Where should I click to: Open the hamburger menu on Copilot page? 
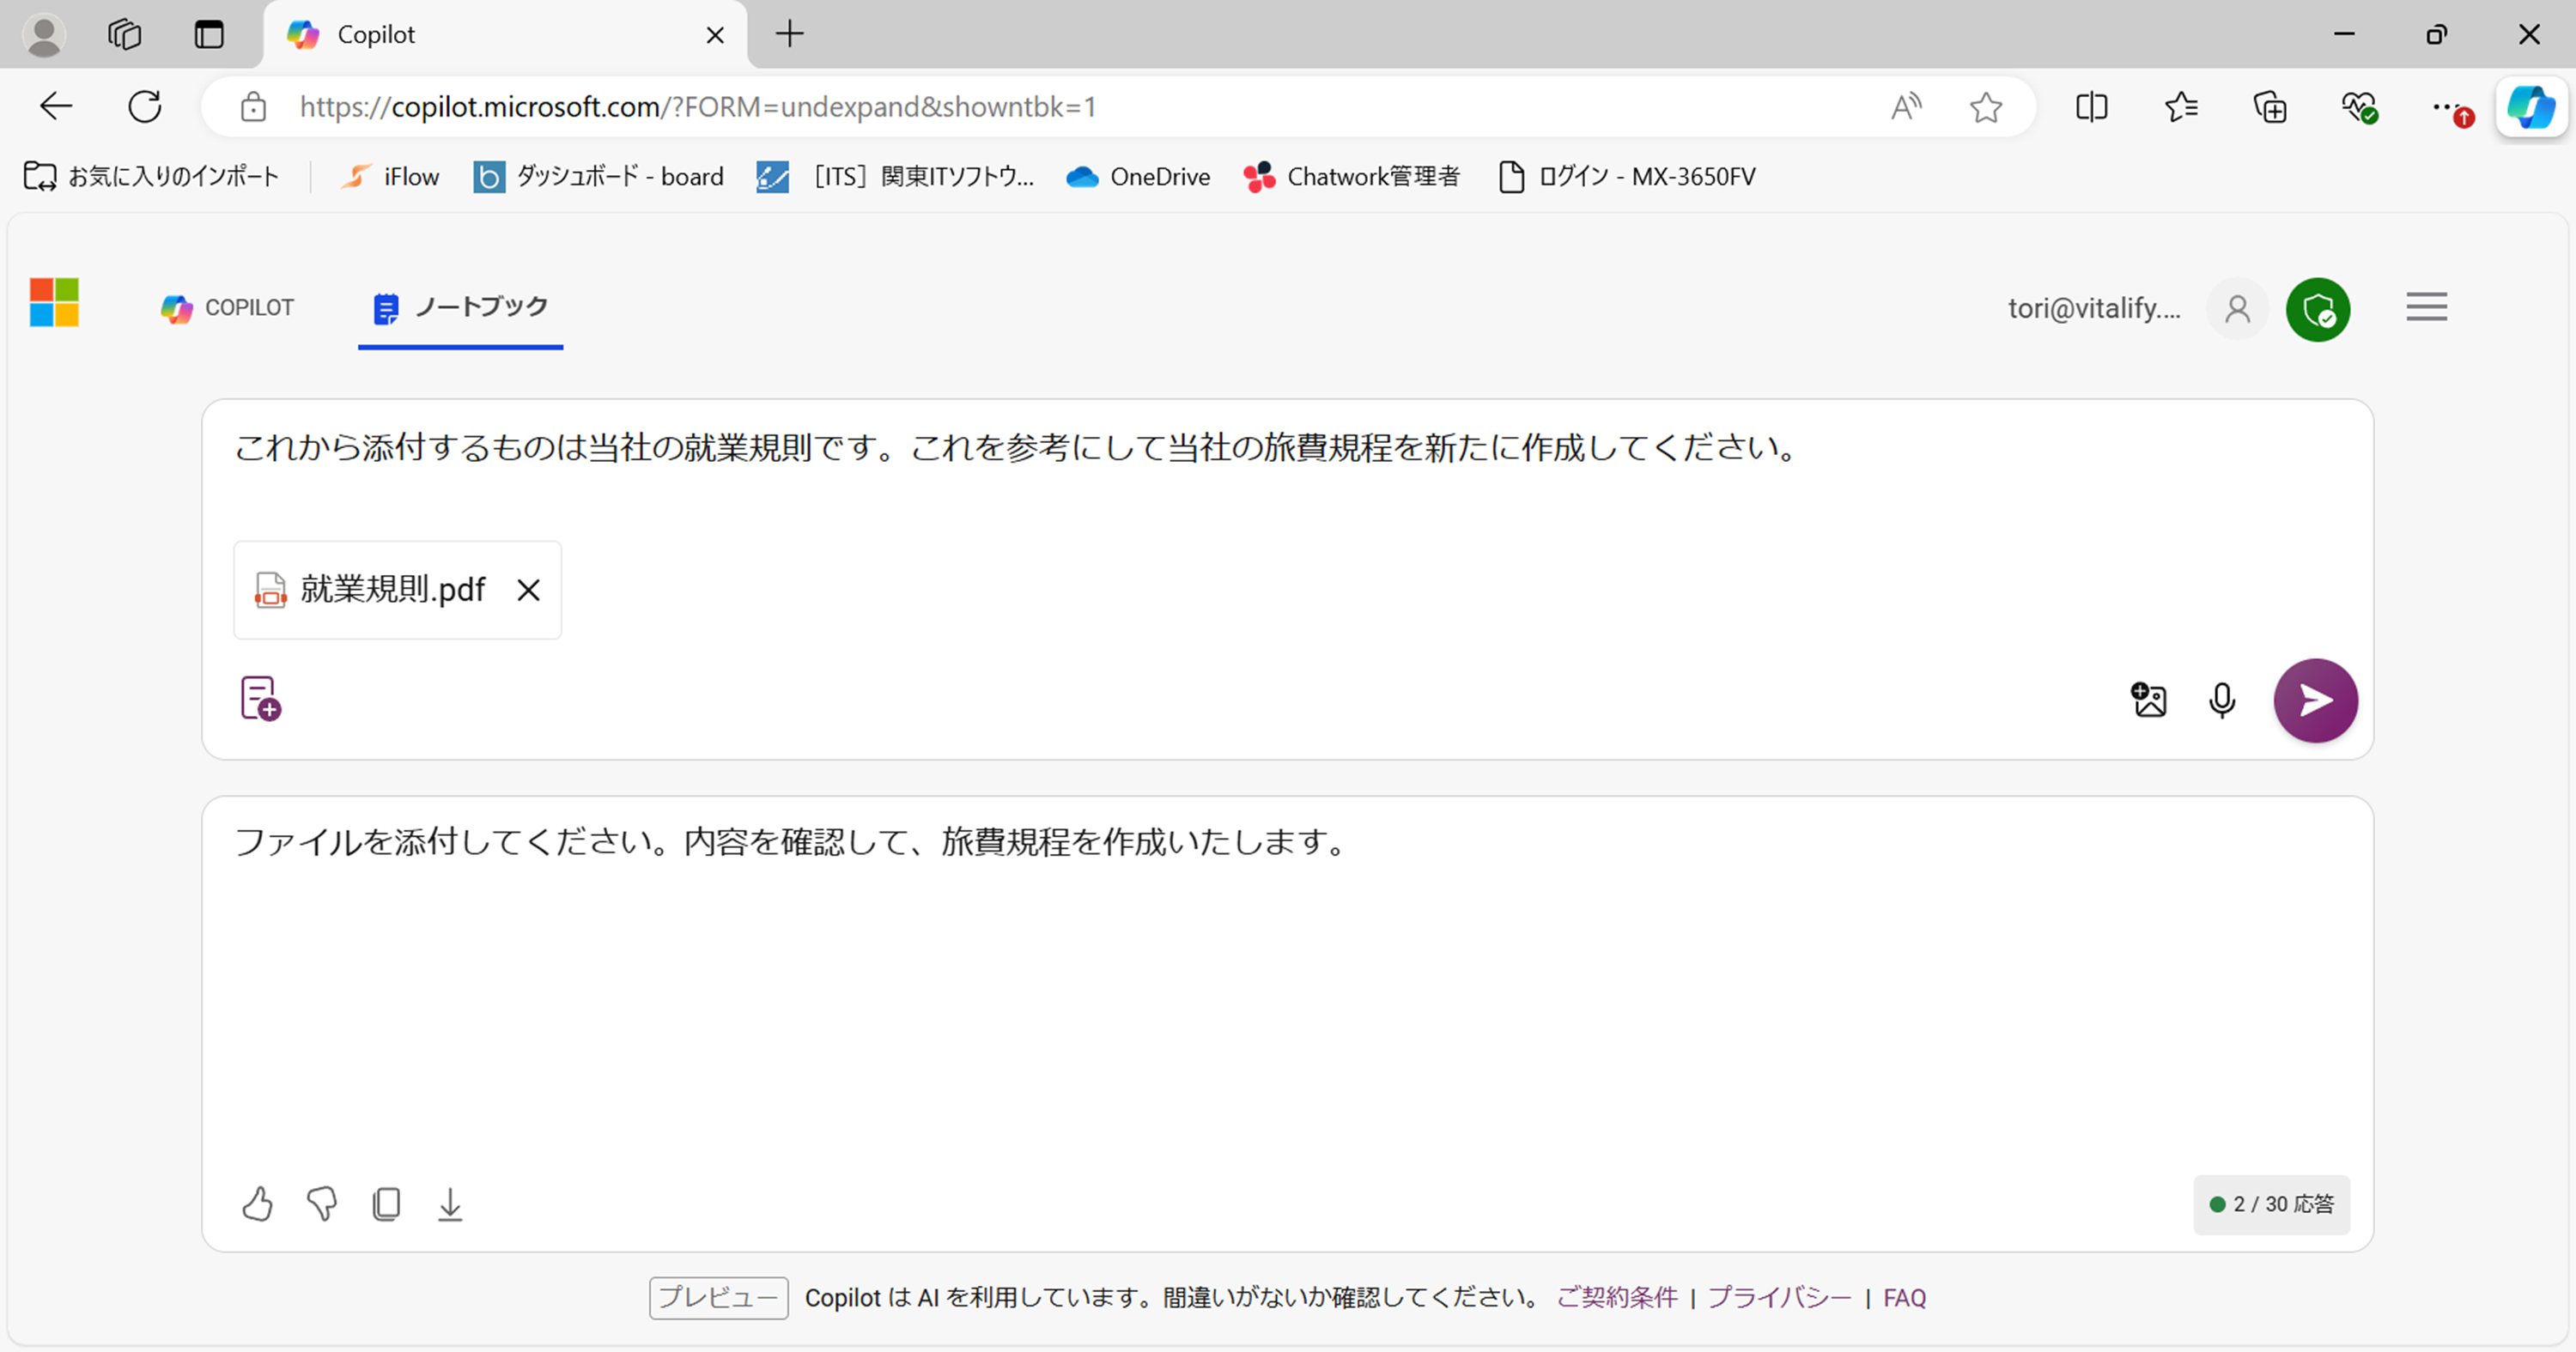coord(2426,307)
